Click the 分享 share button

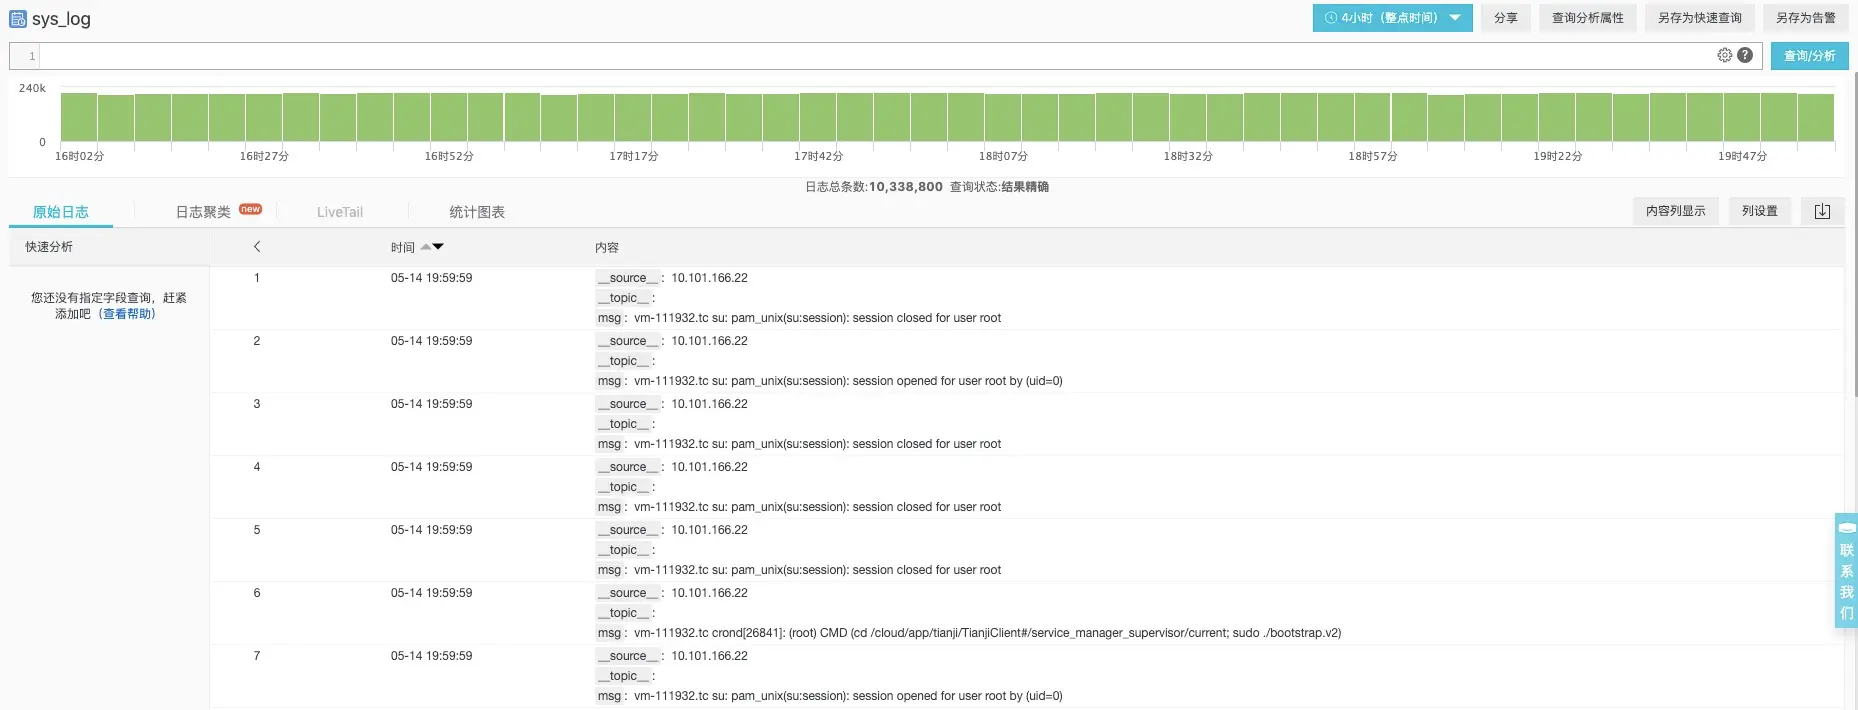[1505, 18]
